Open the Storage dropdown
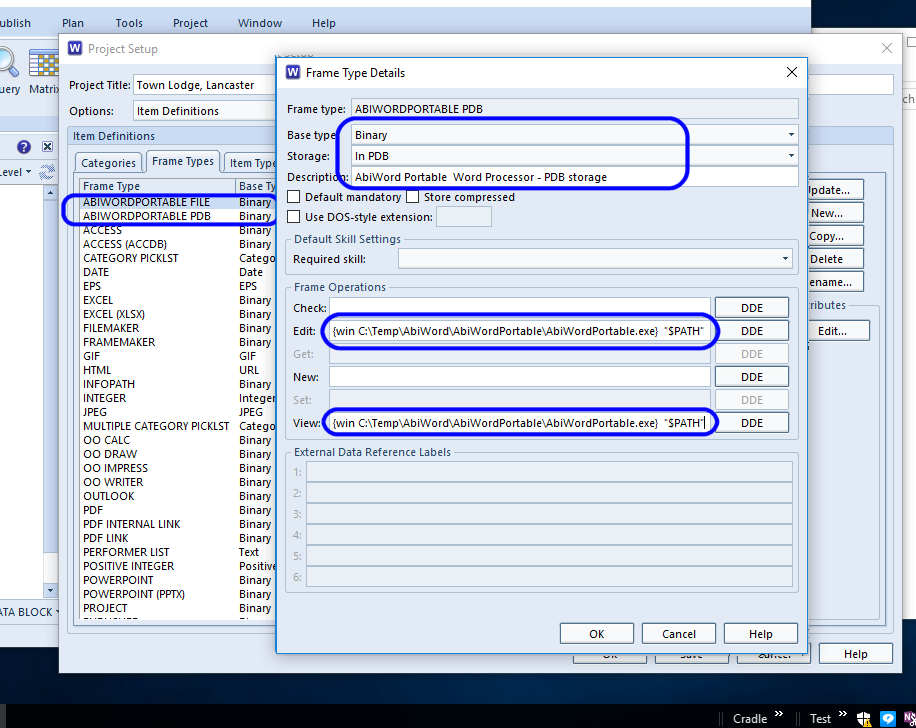Viewport: 916px width, 728px height. (x=791, y=156)
